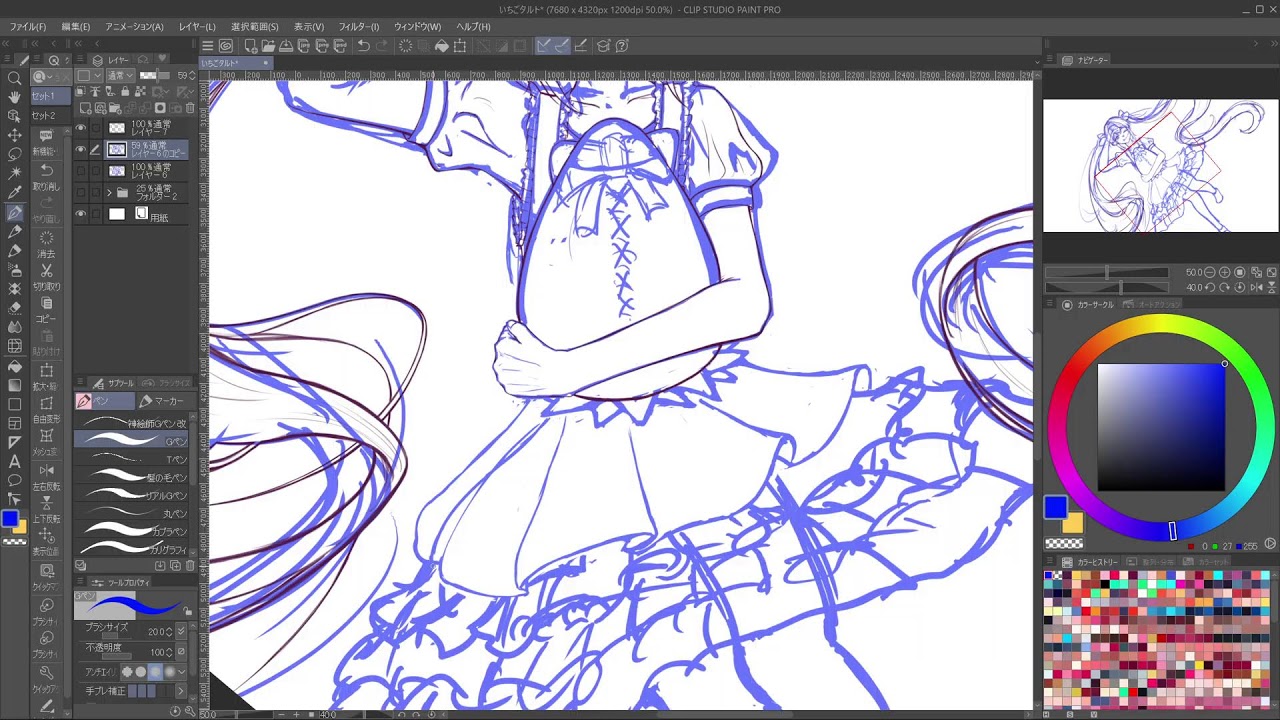
Task: Click the 切り取り scissors icon
Action: 46,272
